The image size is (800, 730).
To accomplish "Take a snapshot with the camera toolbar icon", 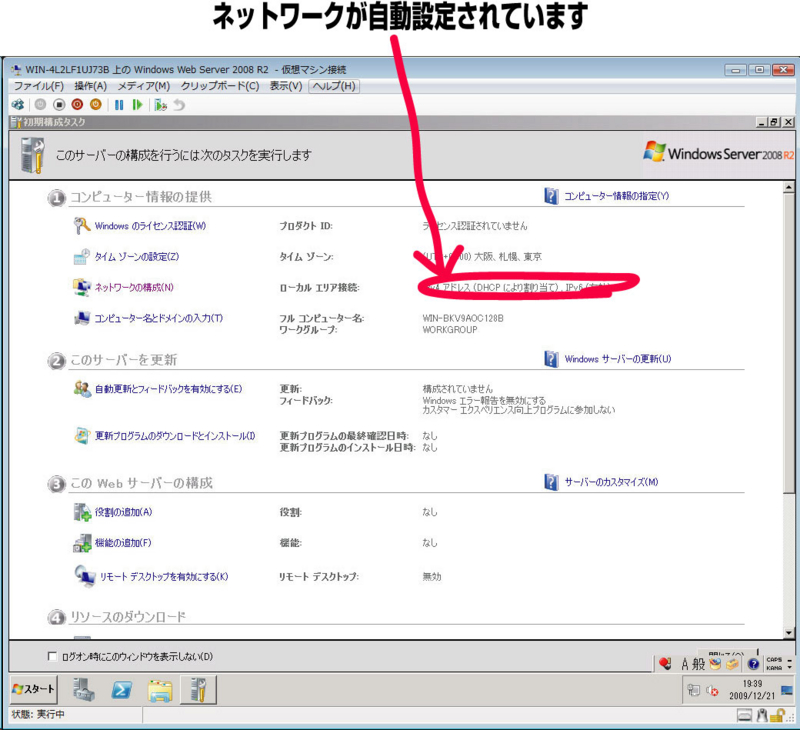I will pos(160,104).
